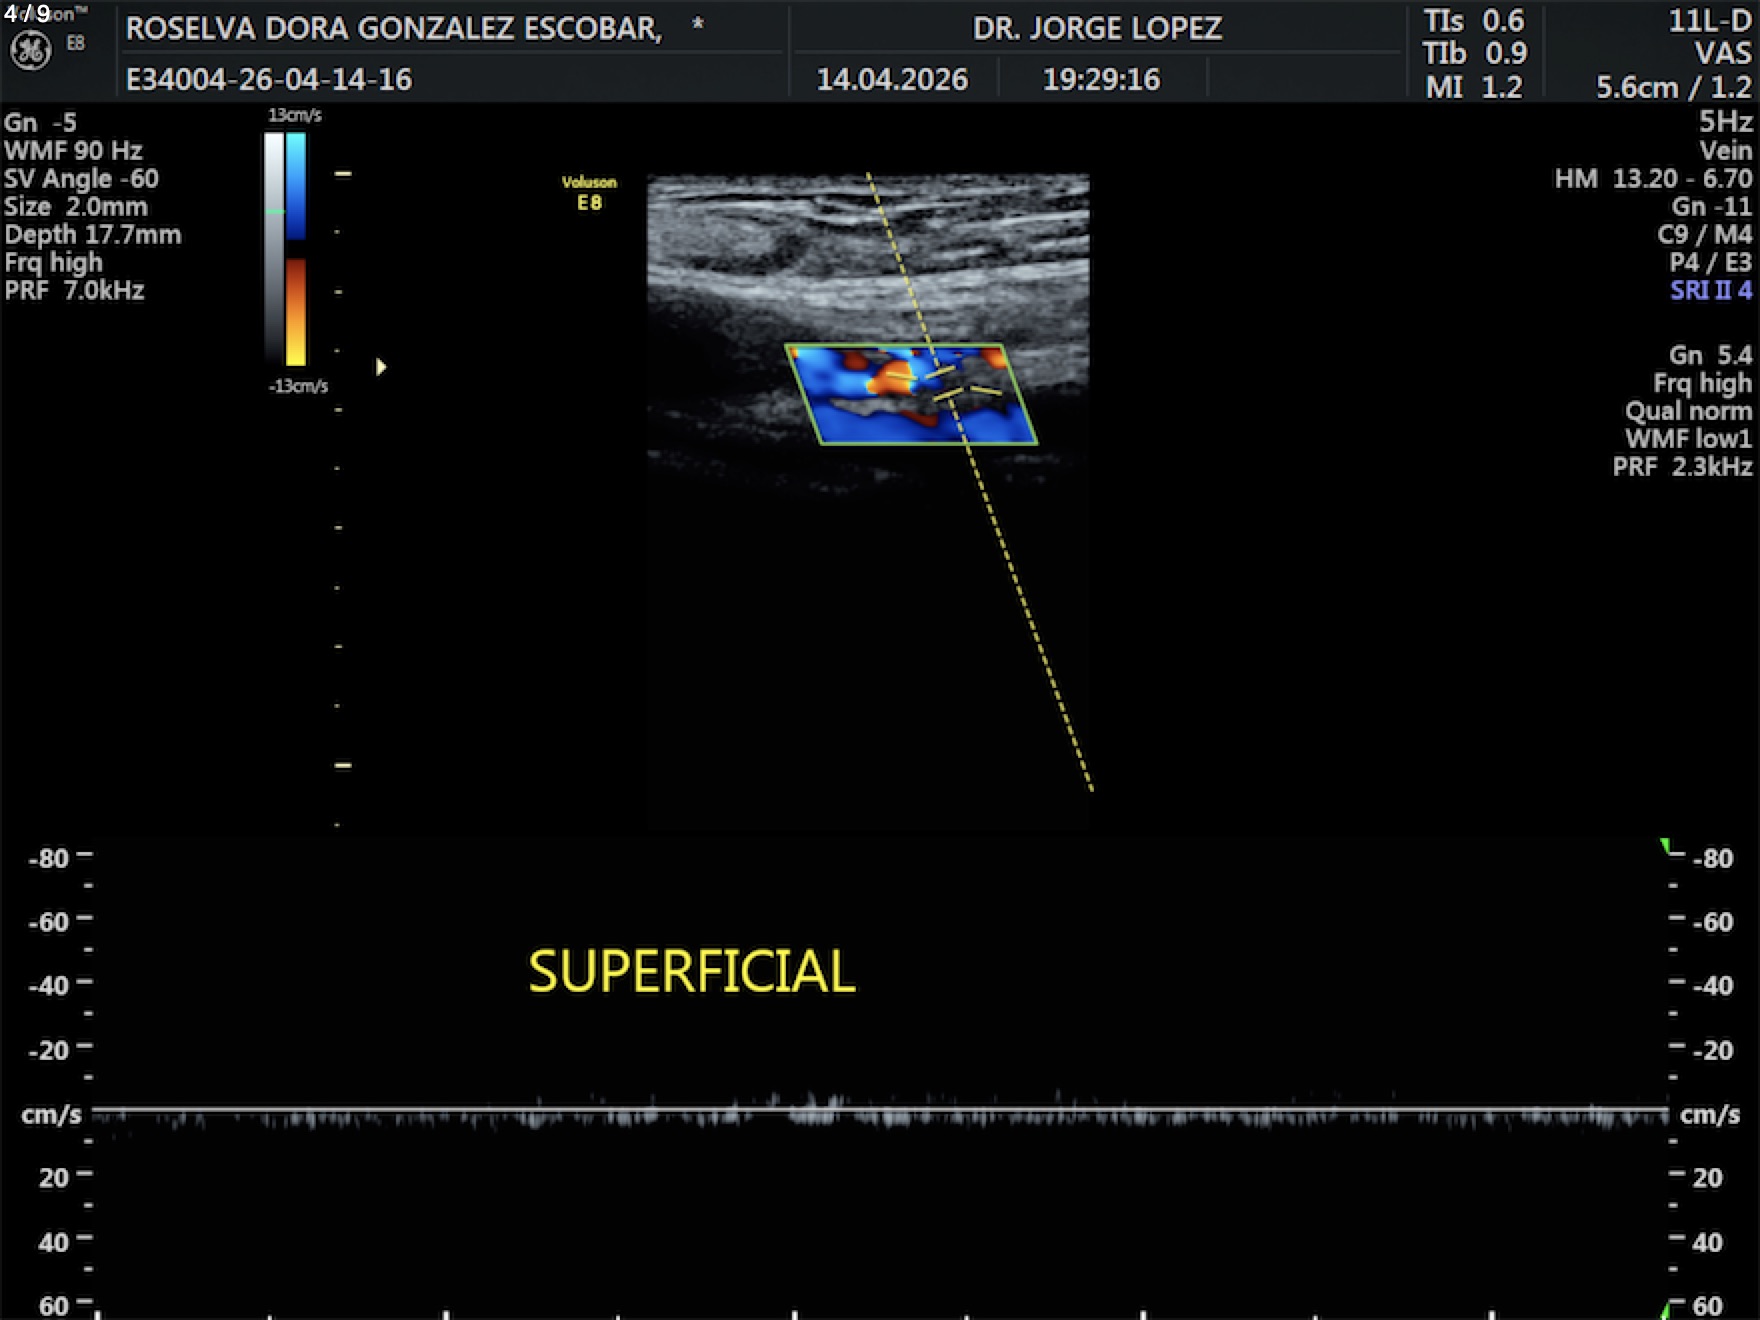Click the bottom yellow depth scale marker
The image size is (1760, 1320).
[343, 765]
